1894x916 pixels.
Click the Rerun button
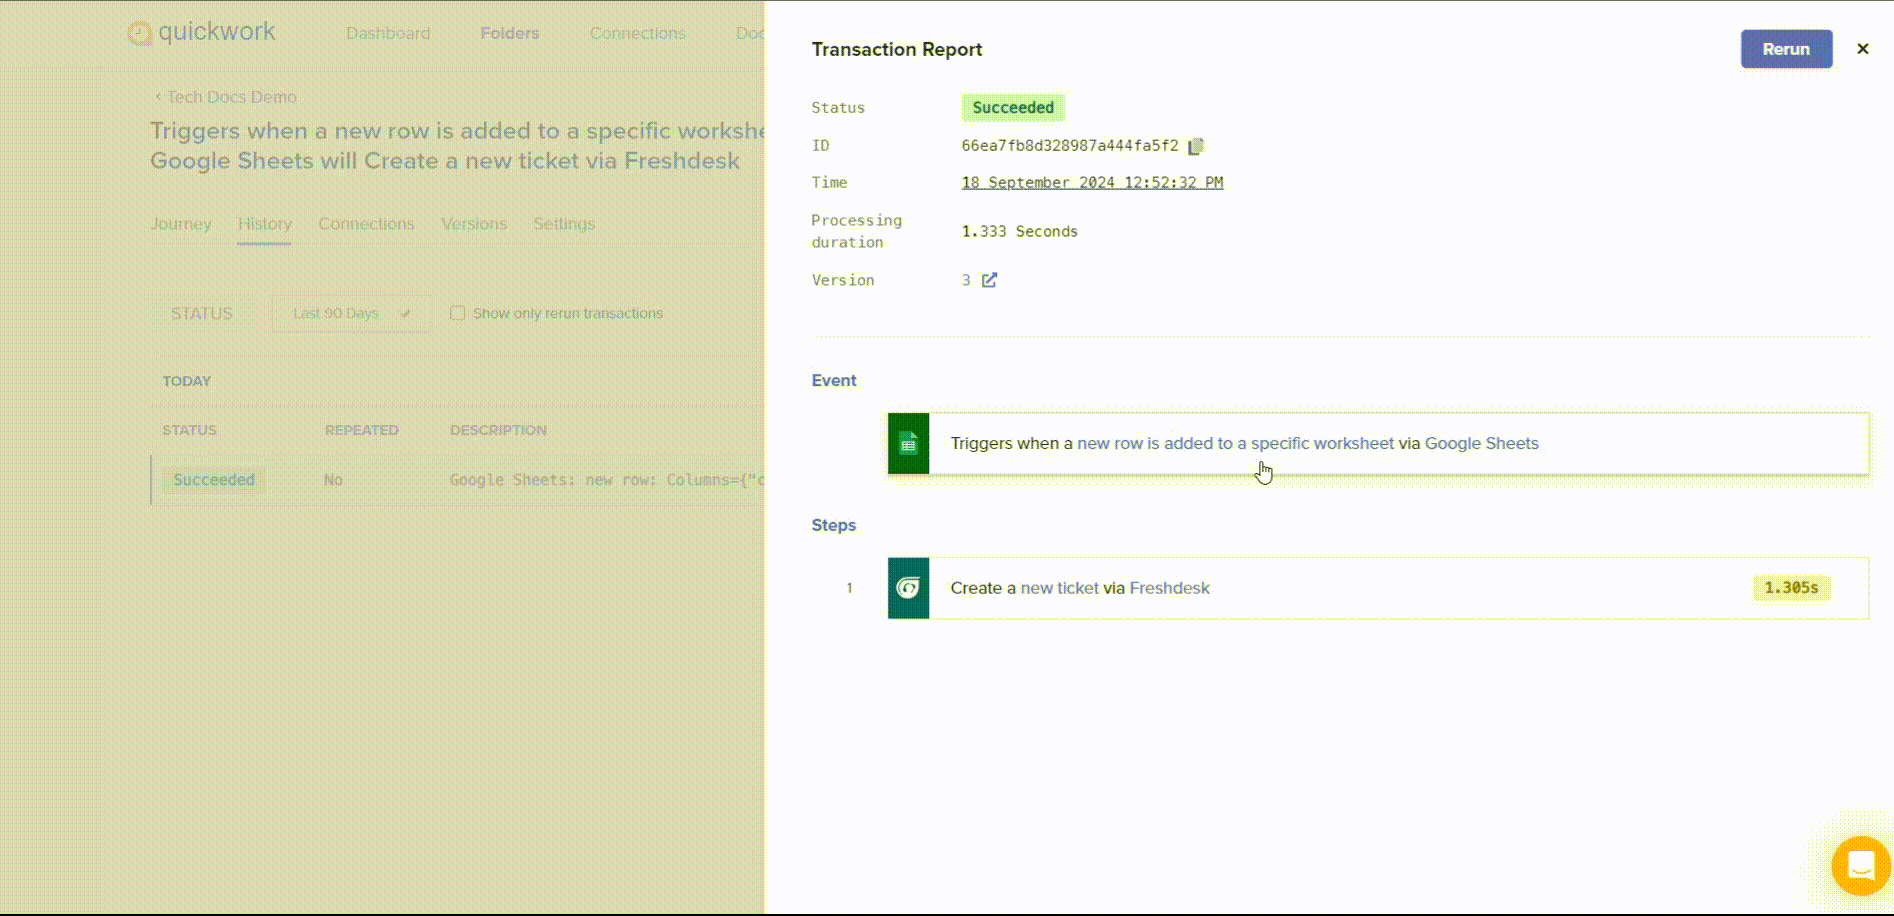click(x=1786, y=49)
